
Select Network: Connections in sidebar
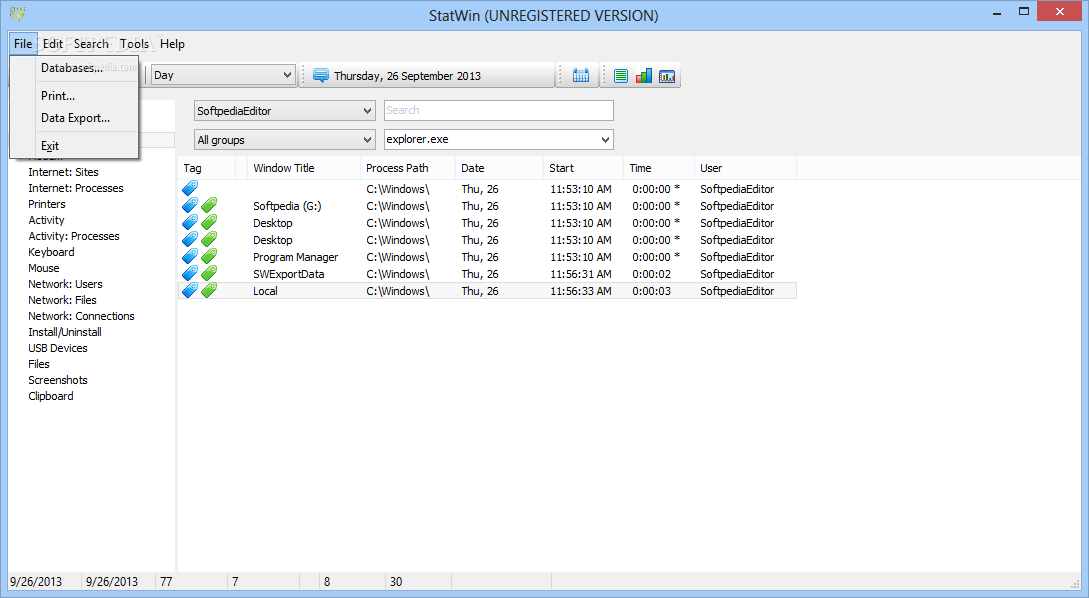click(81, 316)
